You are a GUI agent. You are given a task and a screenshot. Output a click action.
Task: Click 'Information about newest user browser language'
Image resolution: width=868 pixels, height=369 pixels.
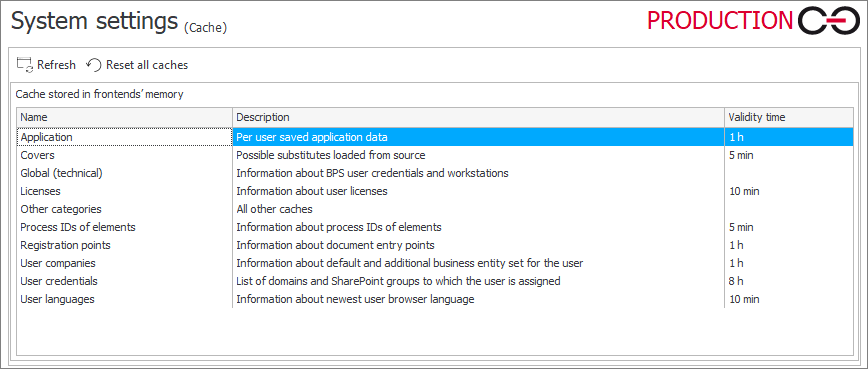click(x=355, y=299)
